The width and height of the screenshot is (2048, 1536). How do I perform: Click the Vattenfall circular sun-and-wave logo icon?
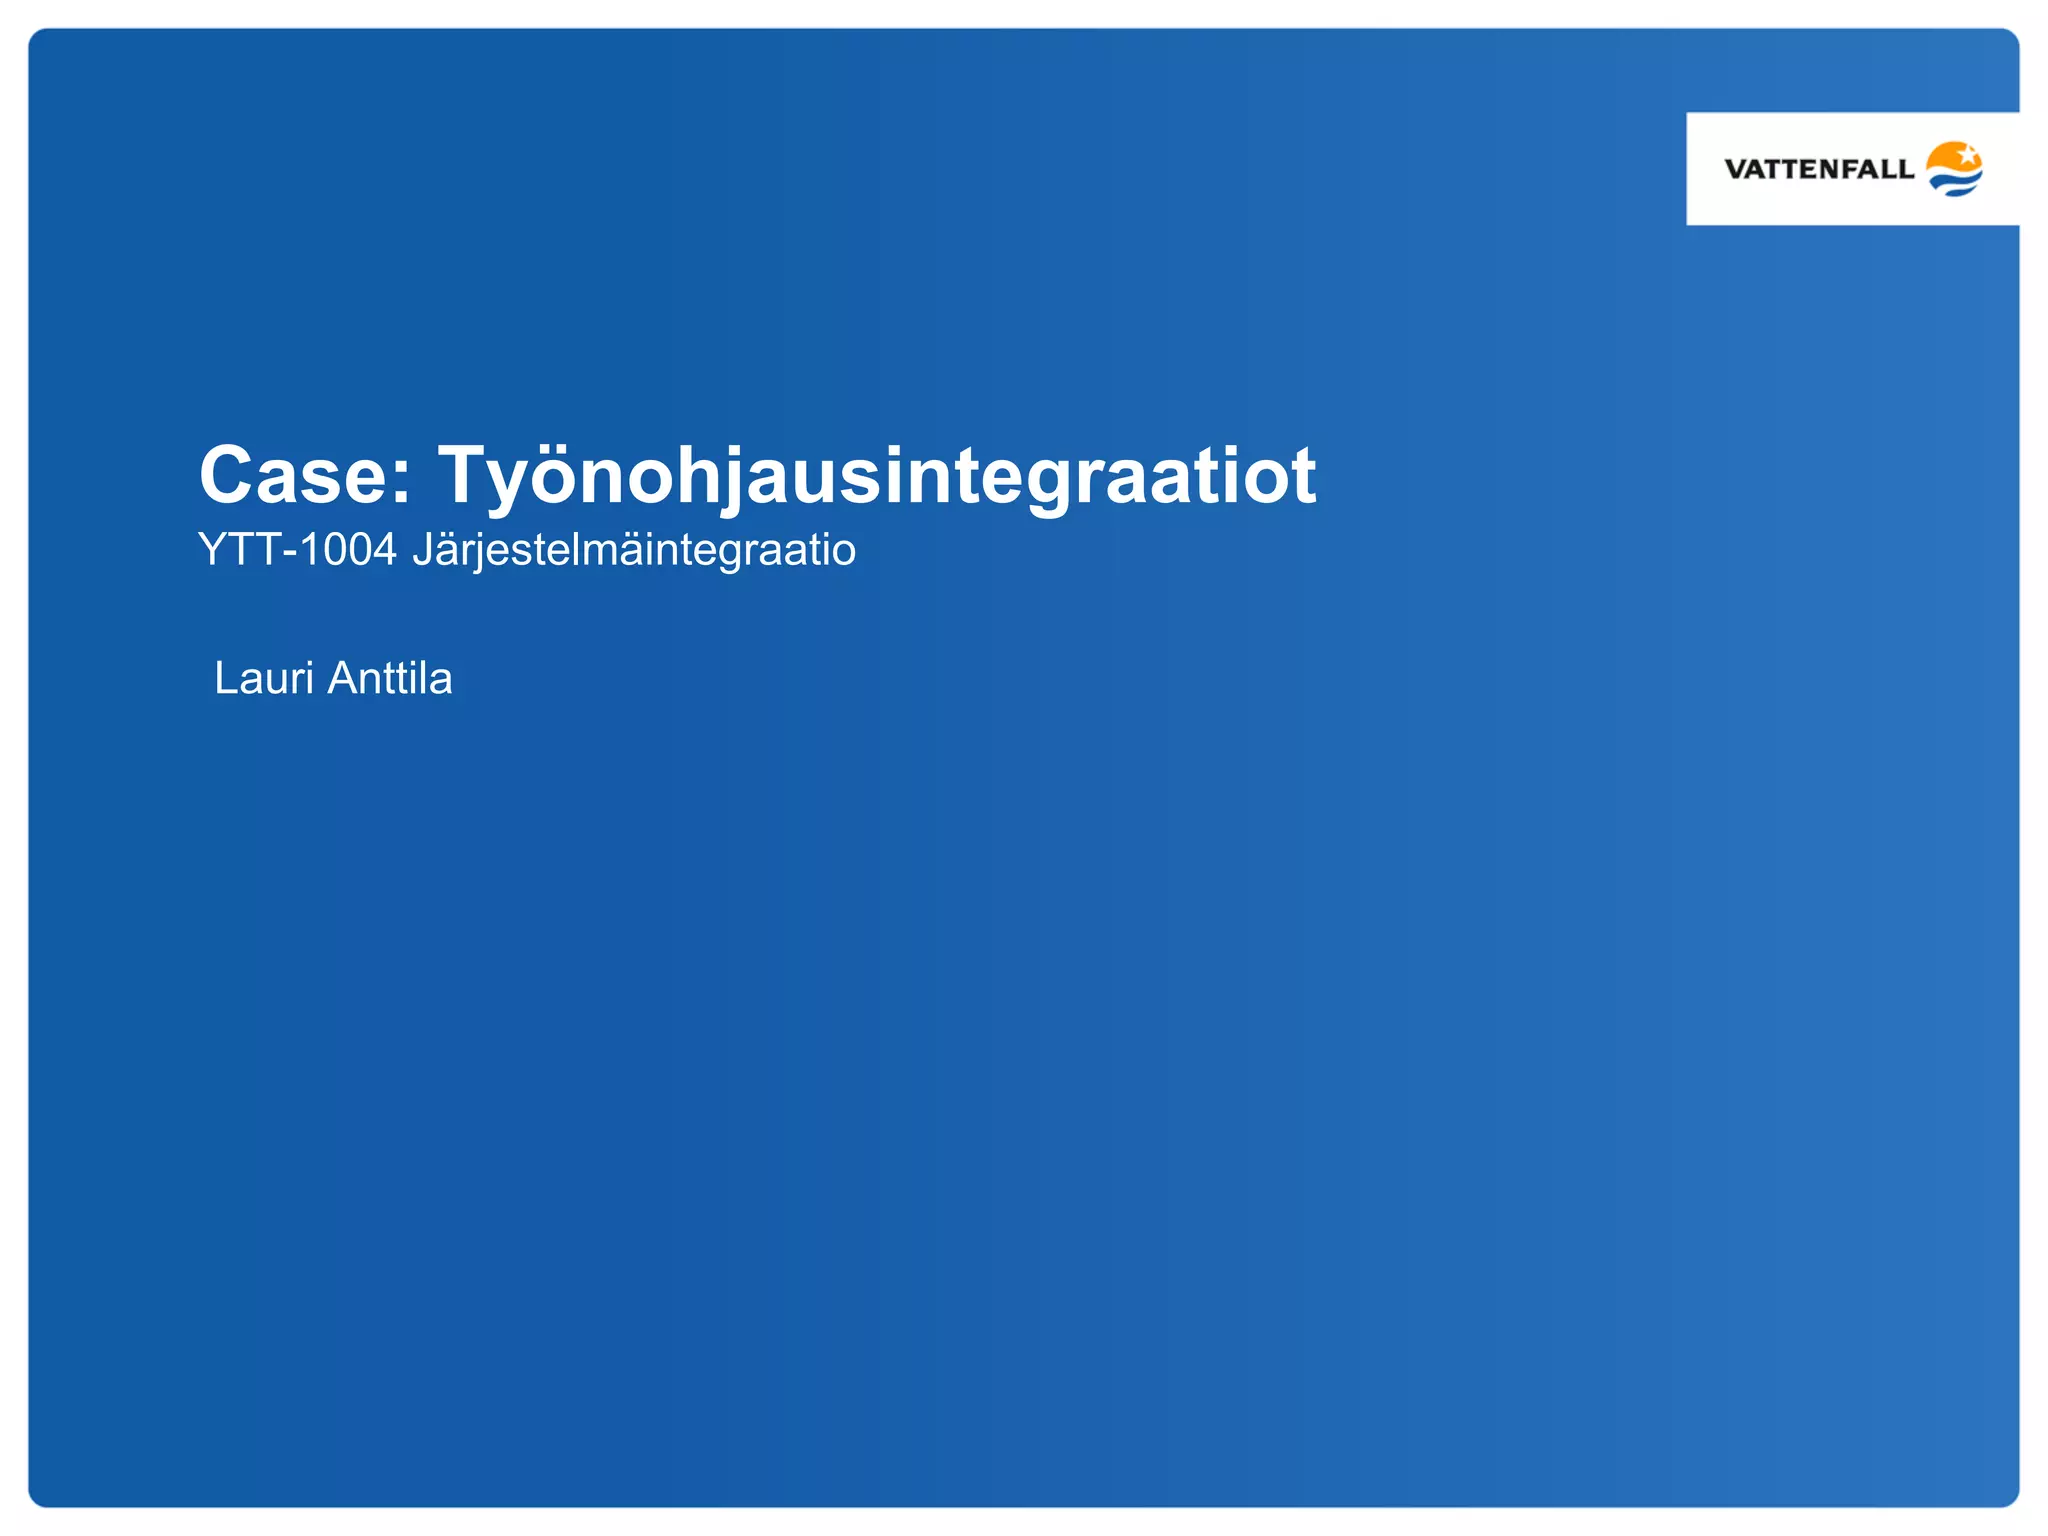(1954, 169)
